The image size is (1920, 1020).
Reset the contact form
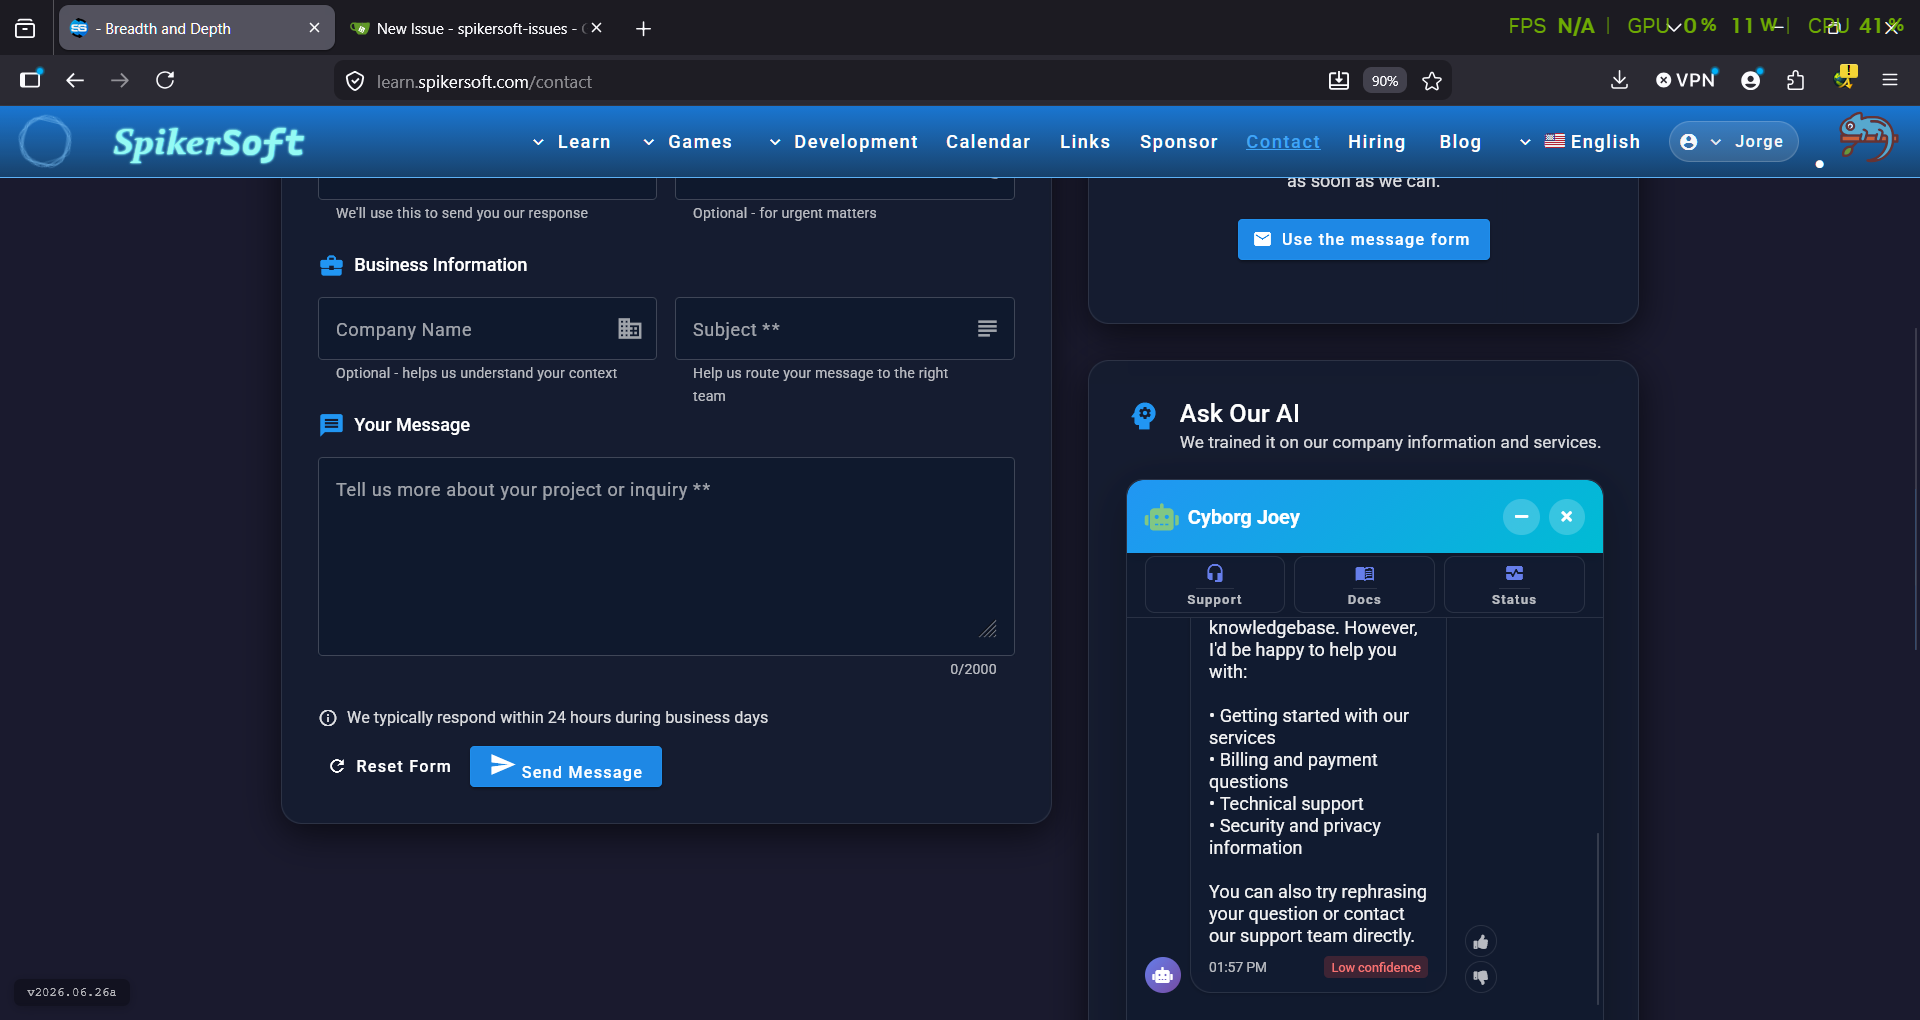(x=390, y=766)
